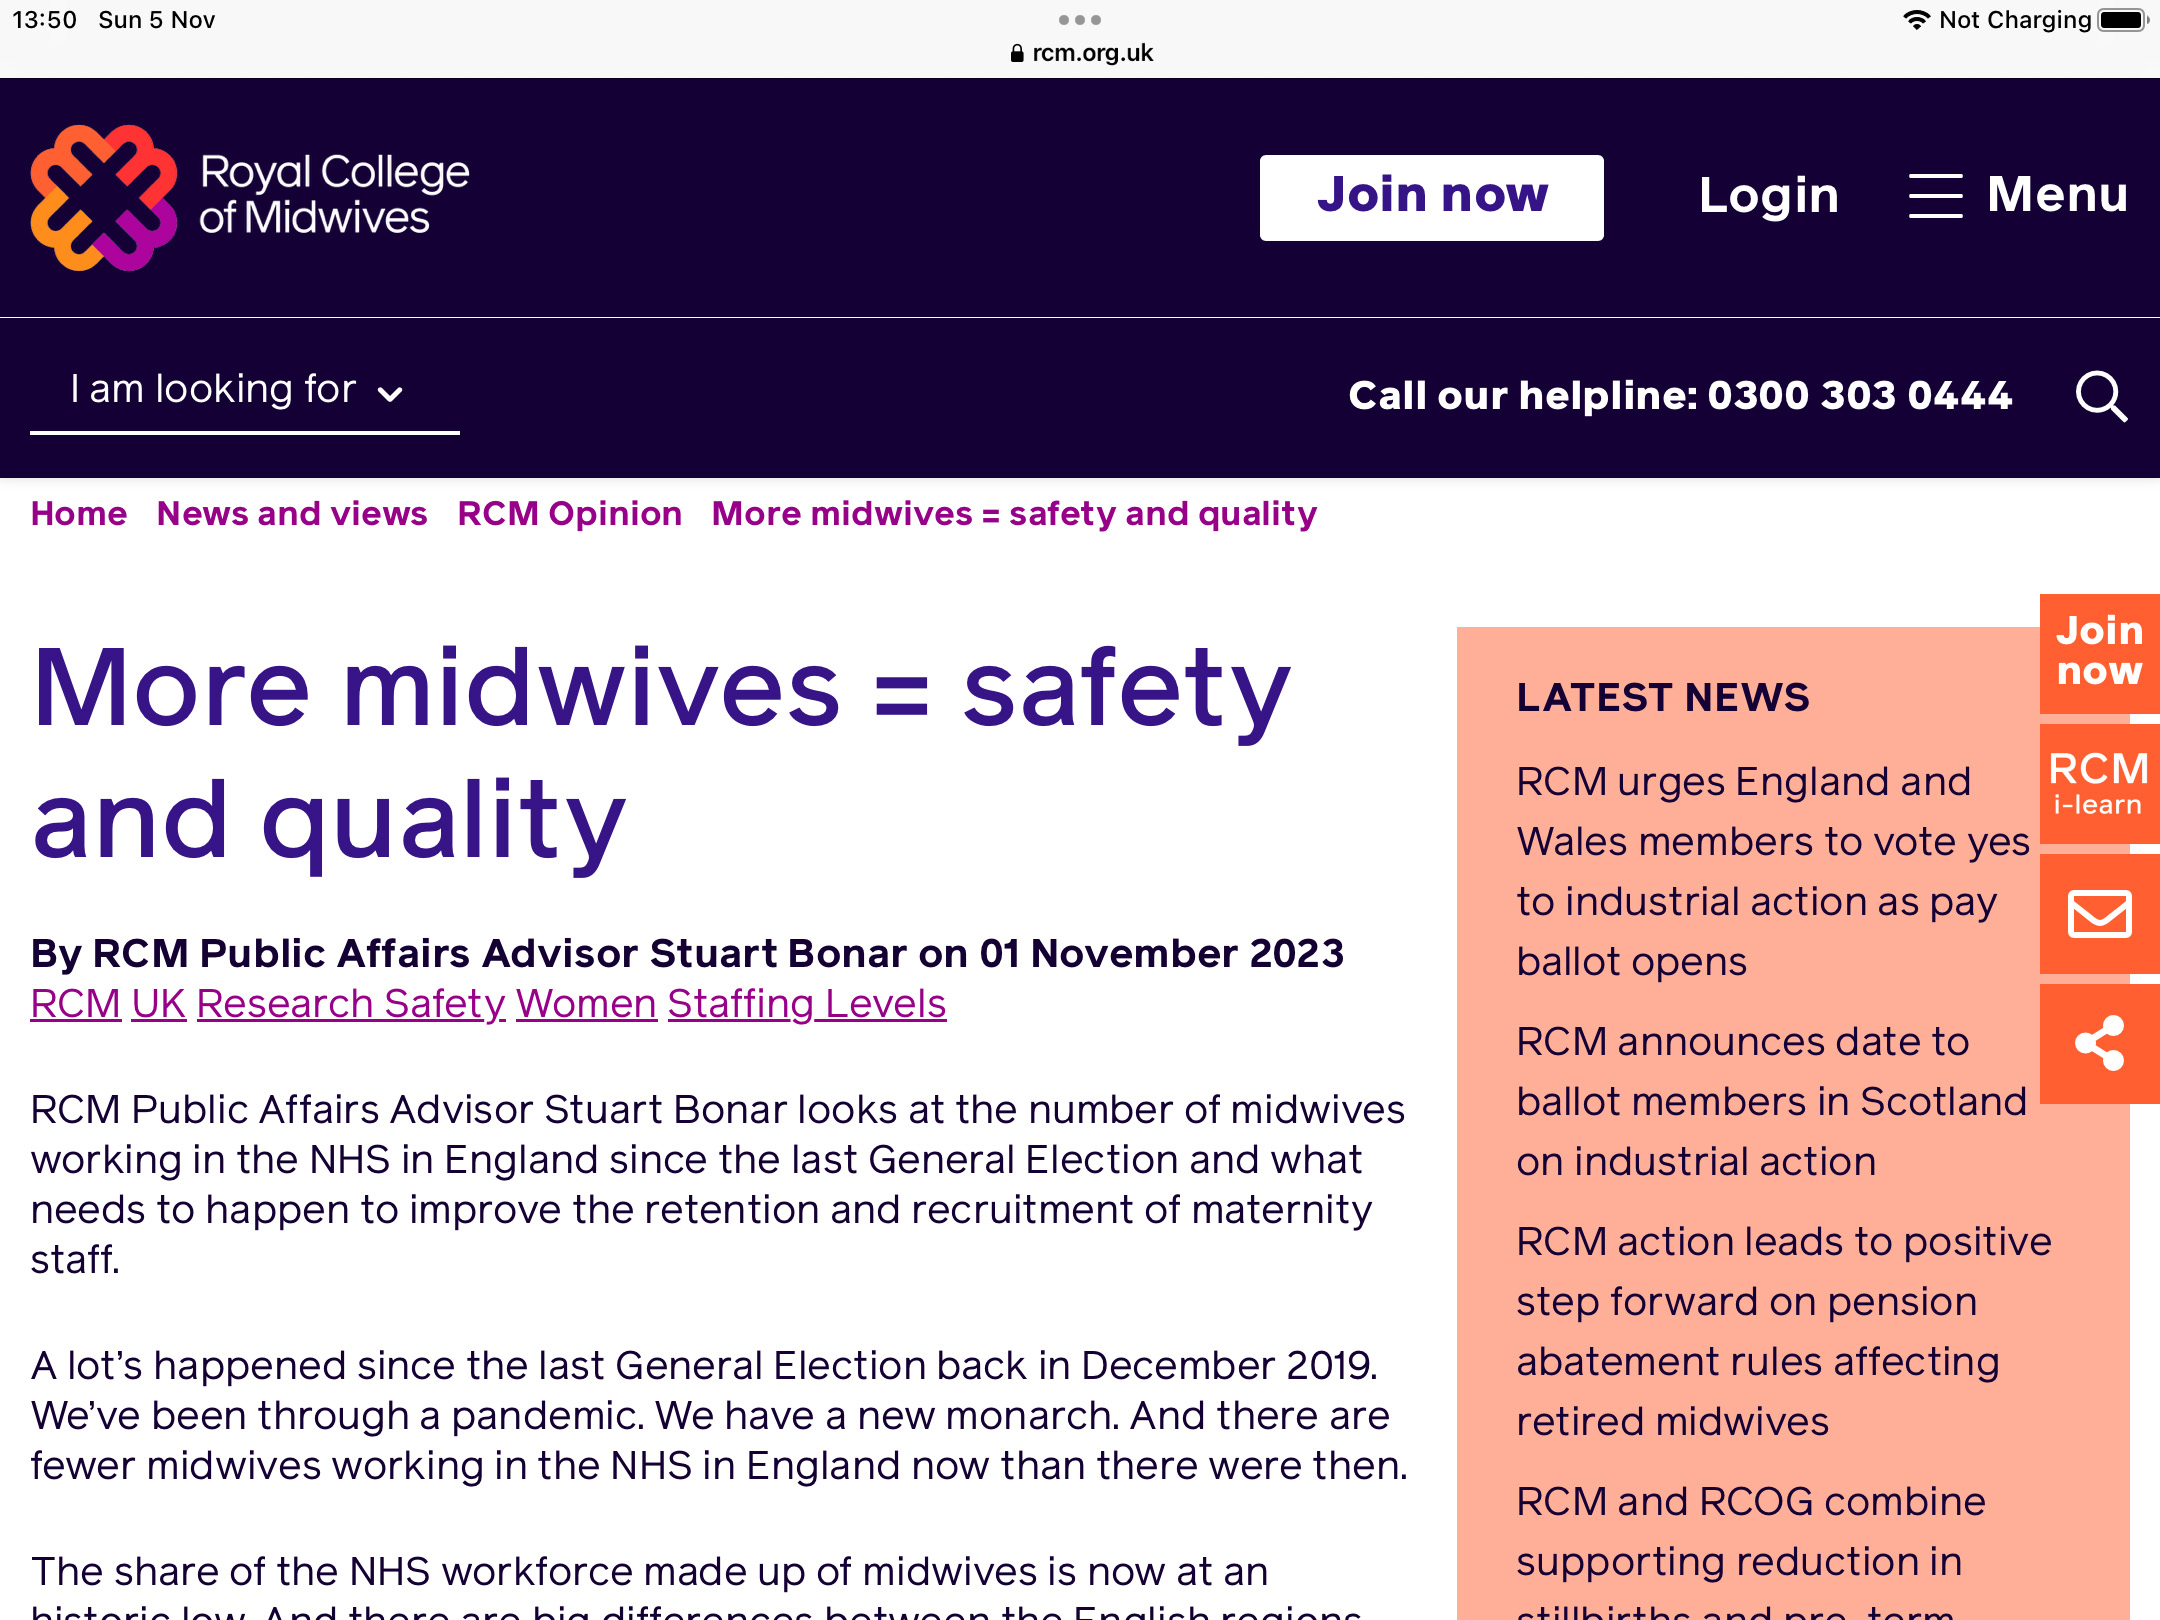Click the envelope email icon
Image resolution: width=2160 pixels, height=1620 pixels.
click(x=2100, y=914)
